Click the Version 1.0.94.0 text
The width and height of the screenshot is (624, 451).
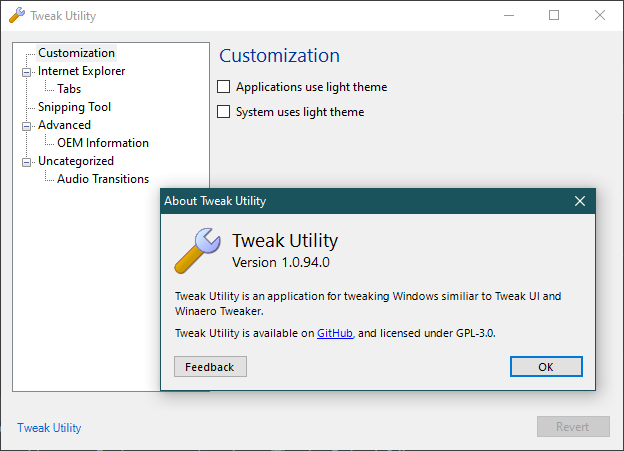[x=281, y=263]
